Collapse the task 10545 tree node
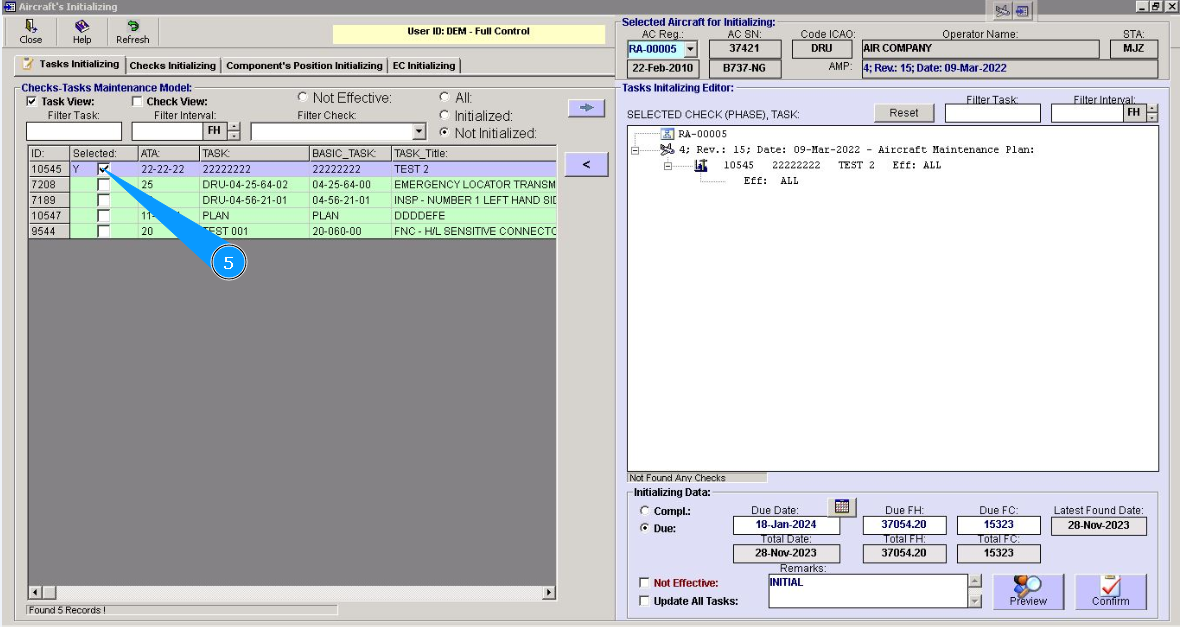This screenshot has height=633, width=1180. (667, 166)
